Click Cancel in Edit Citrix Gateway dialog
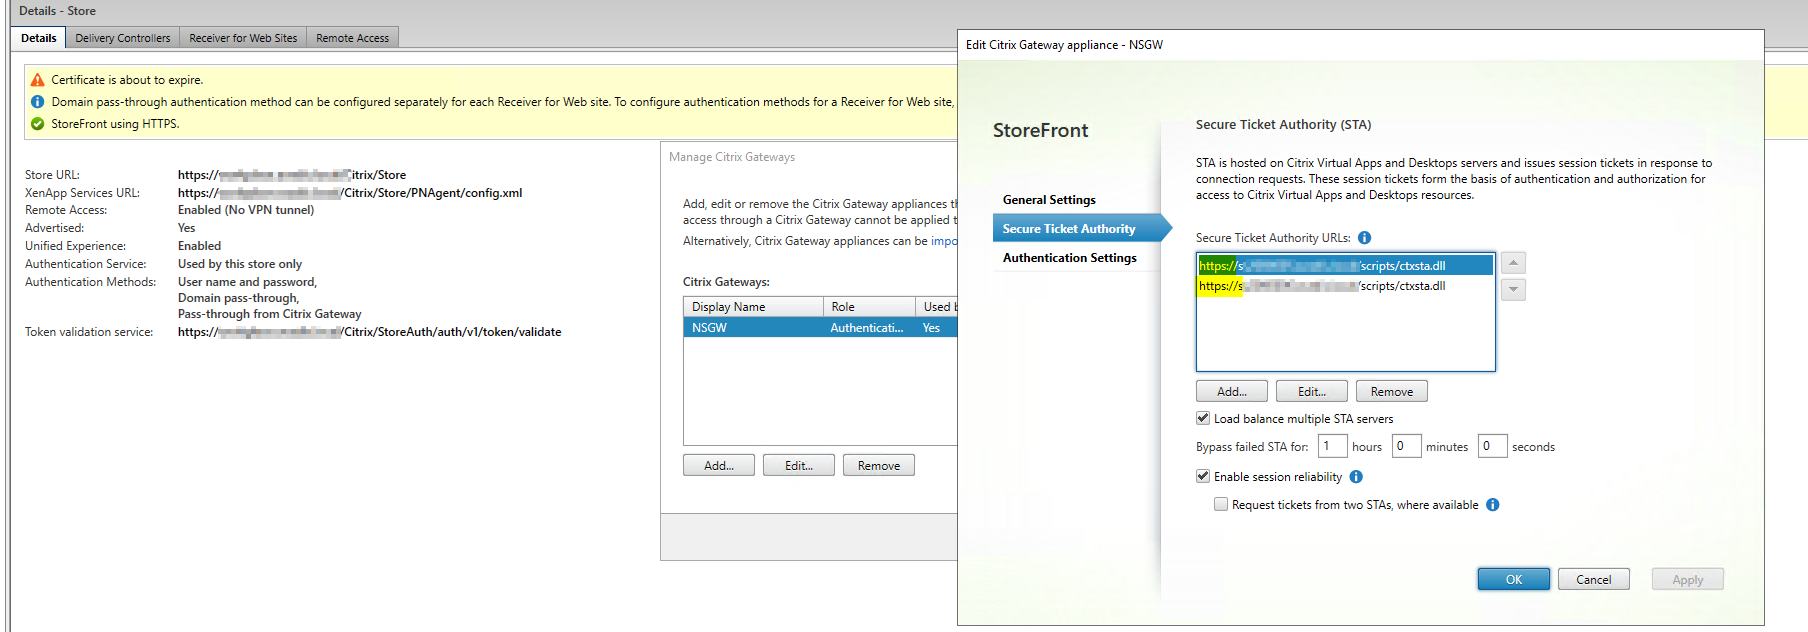Image resolution: width=1808 pixels, height=632 pixels. click(x=1594, y=580)
